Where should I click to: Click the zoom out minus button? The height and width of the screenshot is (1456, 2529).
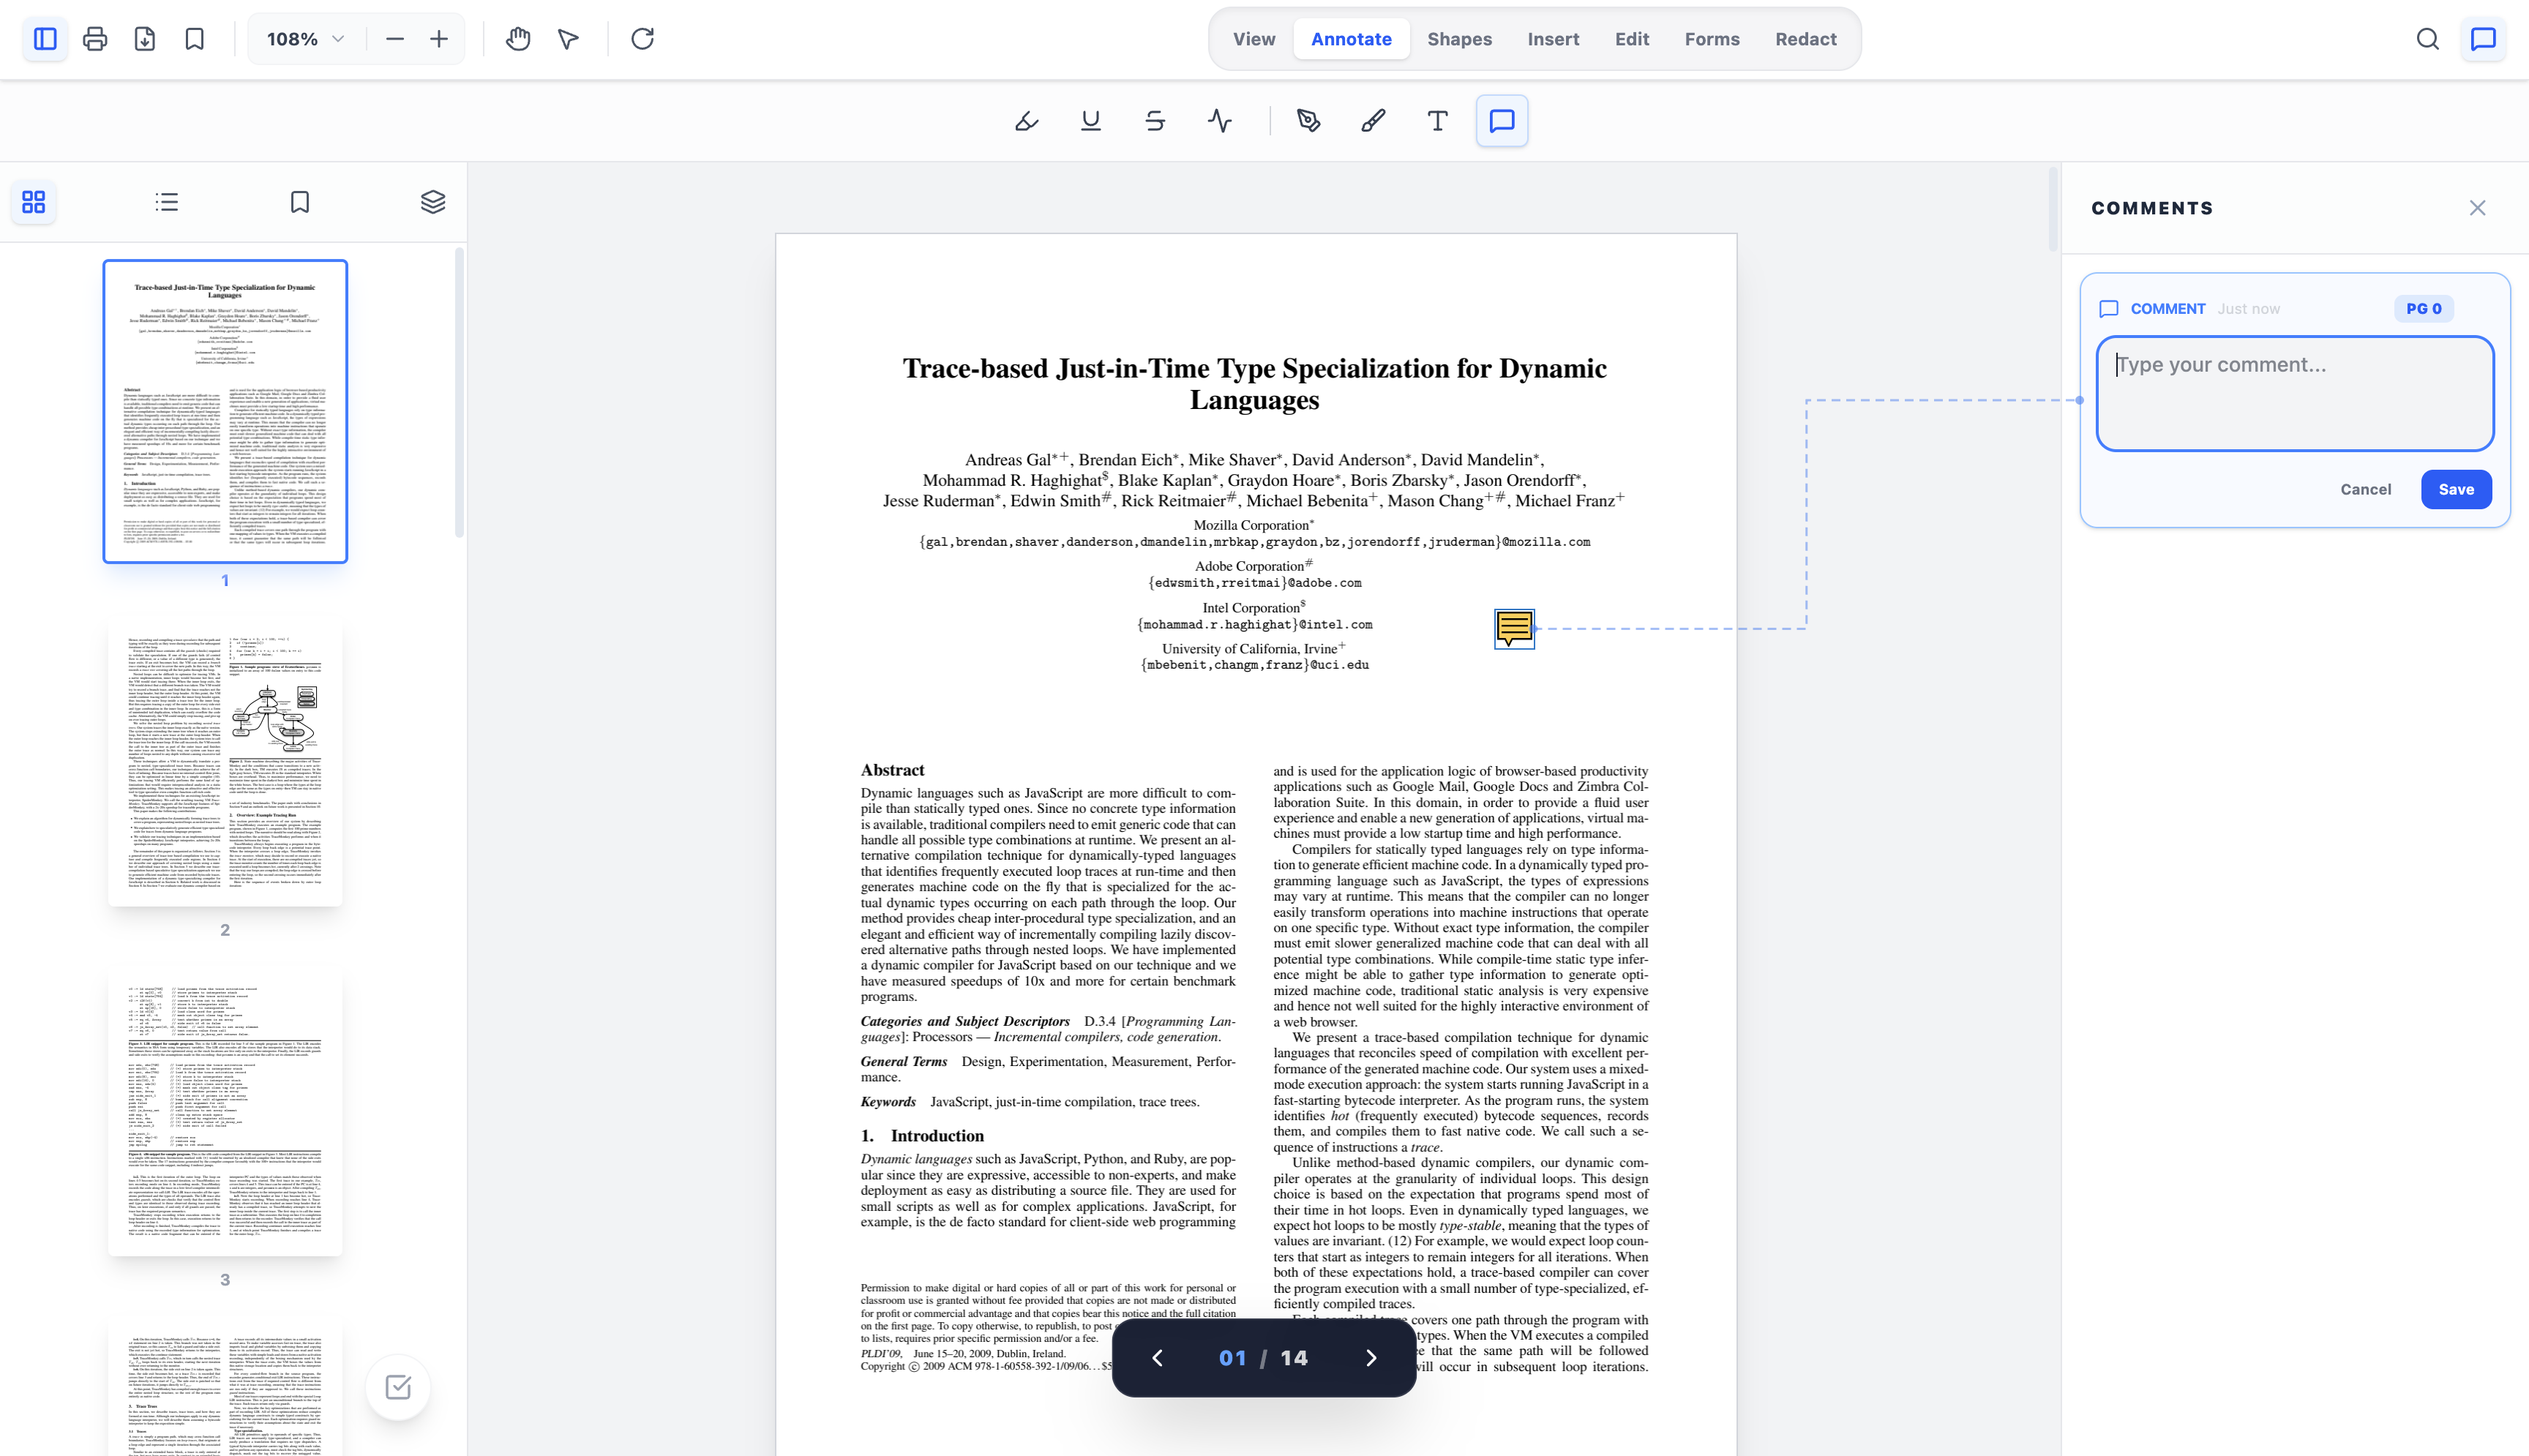click(x=395, y=39)
